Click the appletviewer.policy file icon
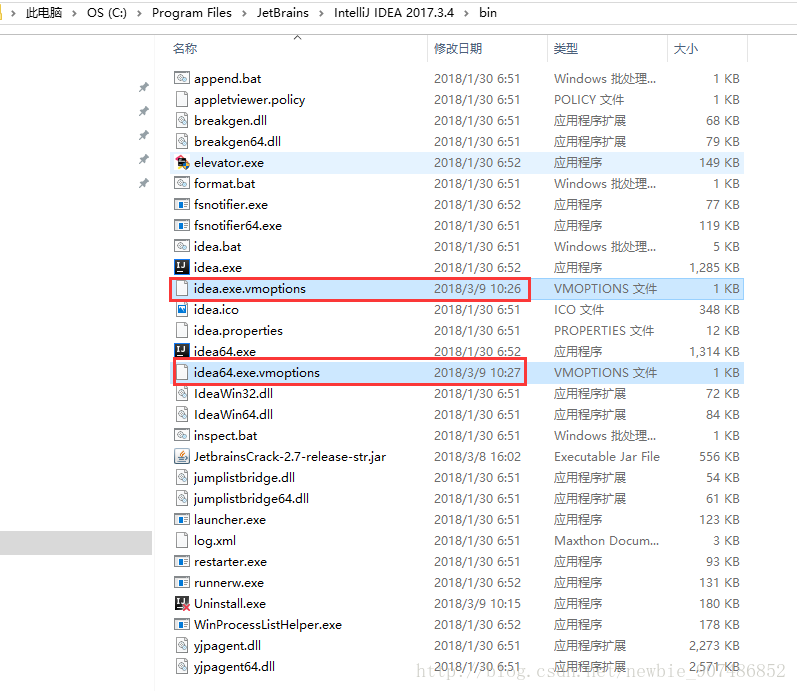Viewport: 797px width, 691px height. 182,99
